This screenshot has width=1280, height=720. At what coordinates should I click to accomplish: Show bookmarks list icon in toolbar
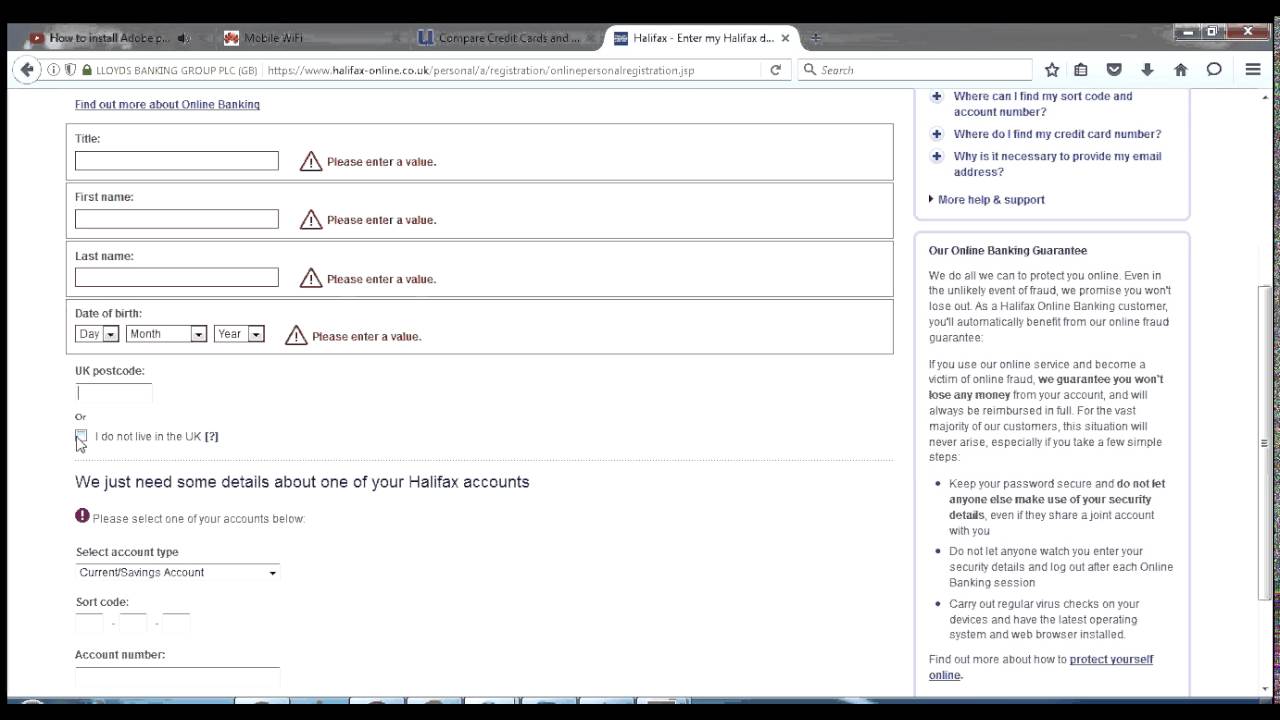coord(1081,70)
